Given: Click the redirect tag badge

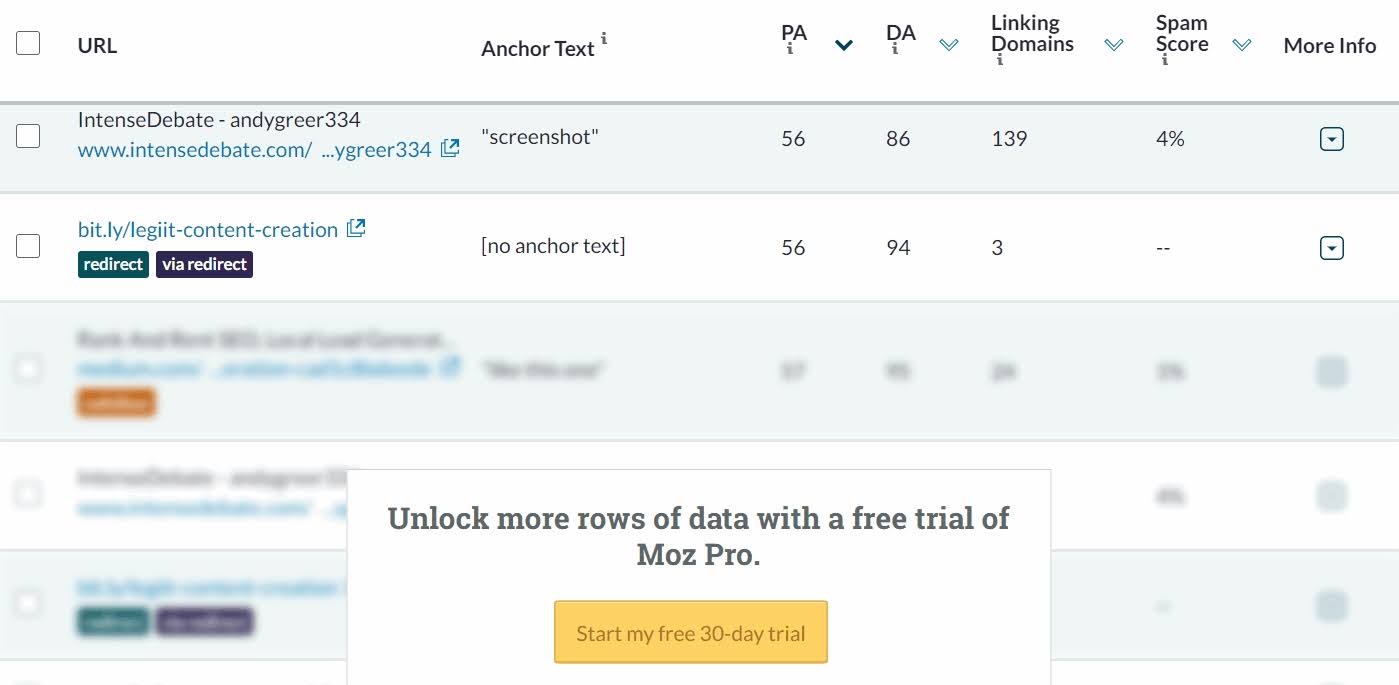Looking at the screenshot, I should tap(113, 264).
